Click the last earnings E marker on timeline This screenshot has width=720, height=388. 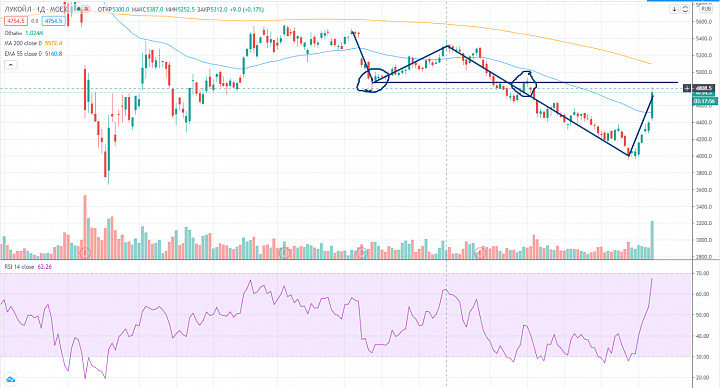click(x=480, y=252)
